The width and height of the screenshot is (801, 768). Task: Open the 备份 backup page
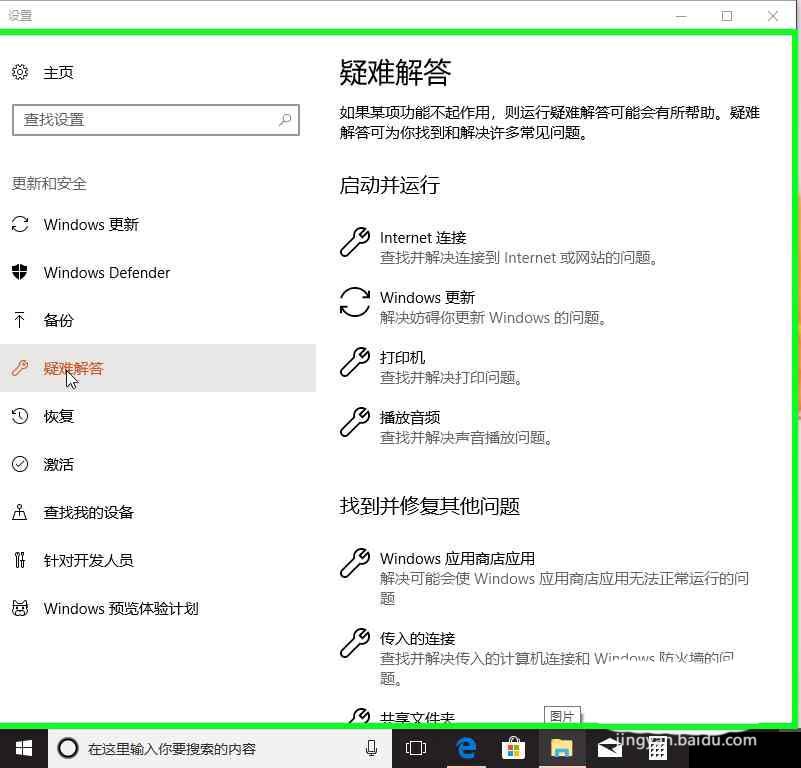[x=58, y=320]
